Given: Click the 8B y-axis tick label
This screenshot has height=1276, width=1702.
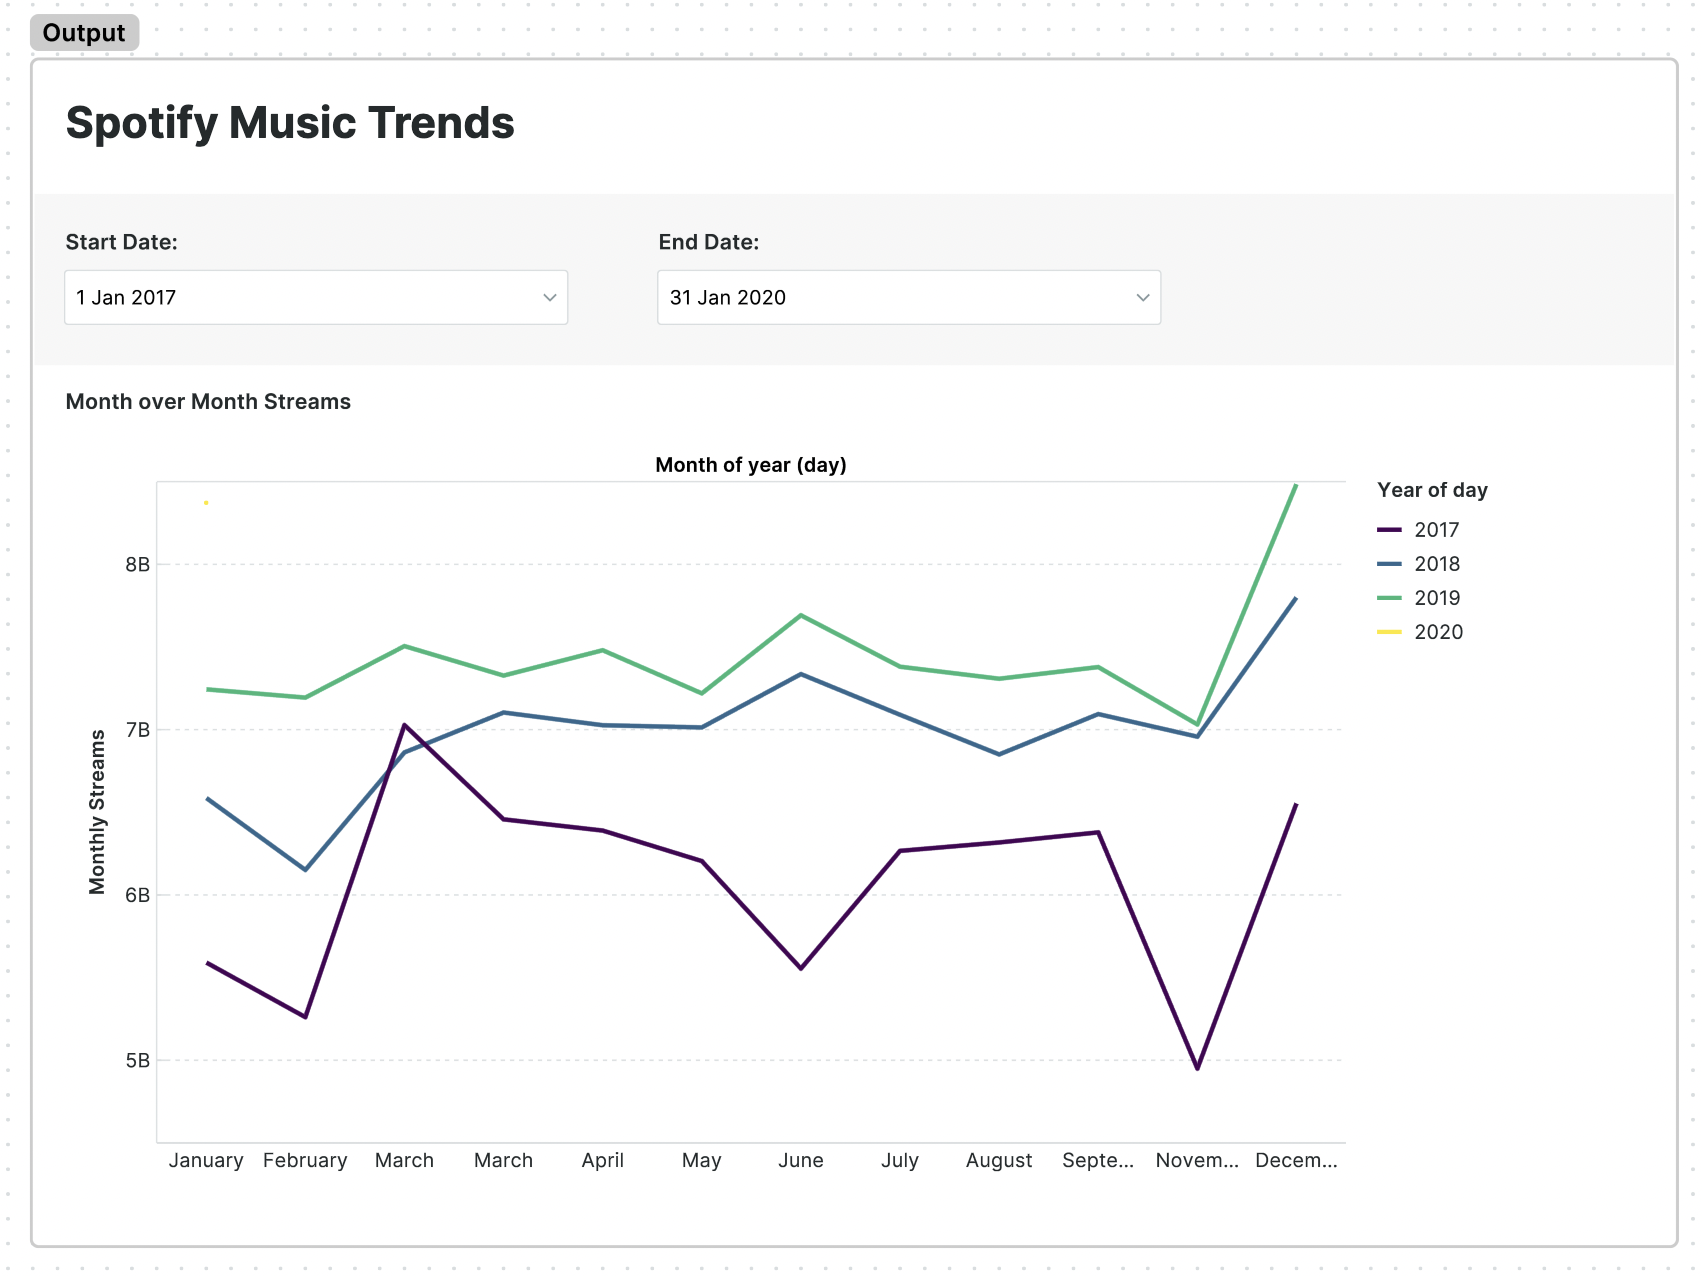Looking at the screenshot, I should coord(138,564).
